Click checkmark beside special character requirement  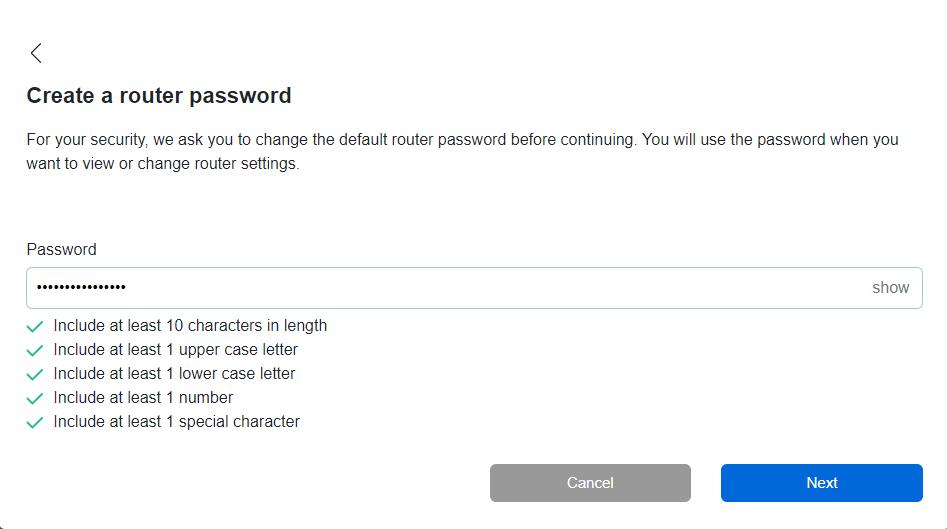pyautogui.click(x=35, y=422)
